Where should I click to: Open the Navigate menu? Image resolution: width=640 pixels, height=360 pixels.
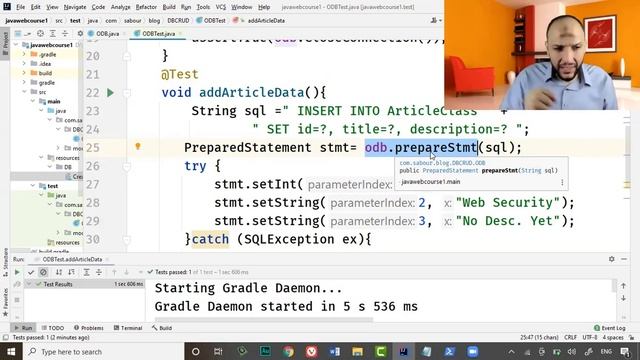(75, 7)
